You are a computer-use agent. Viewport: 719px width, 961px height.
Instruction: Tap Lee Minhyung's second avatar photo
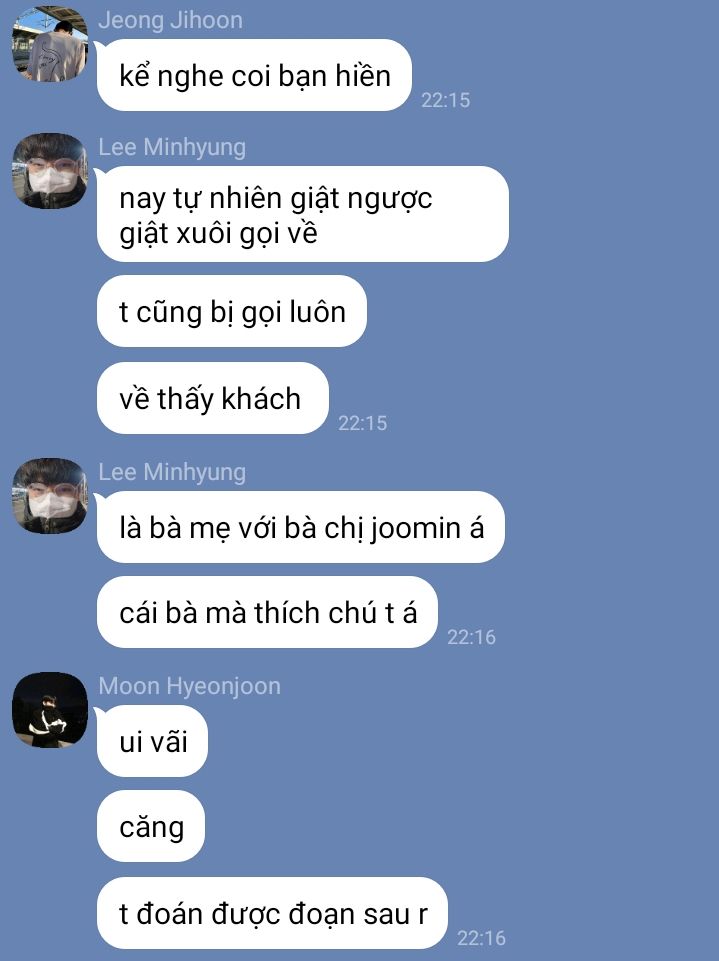pos(50,496)
